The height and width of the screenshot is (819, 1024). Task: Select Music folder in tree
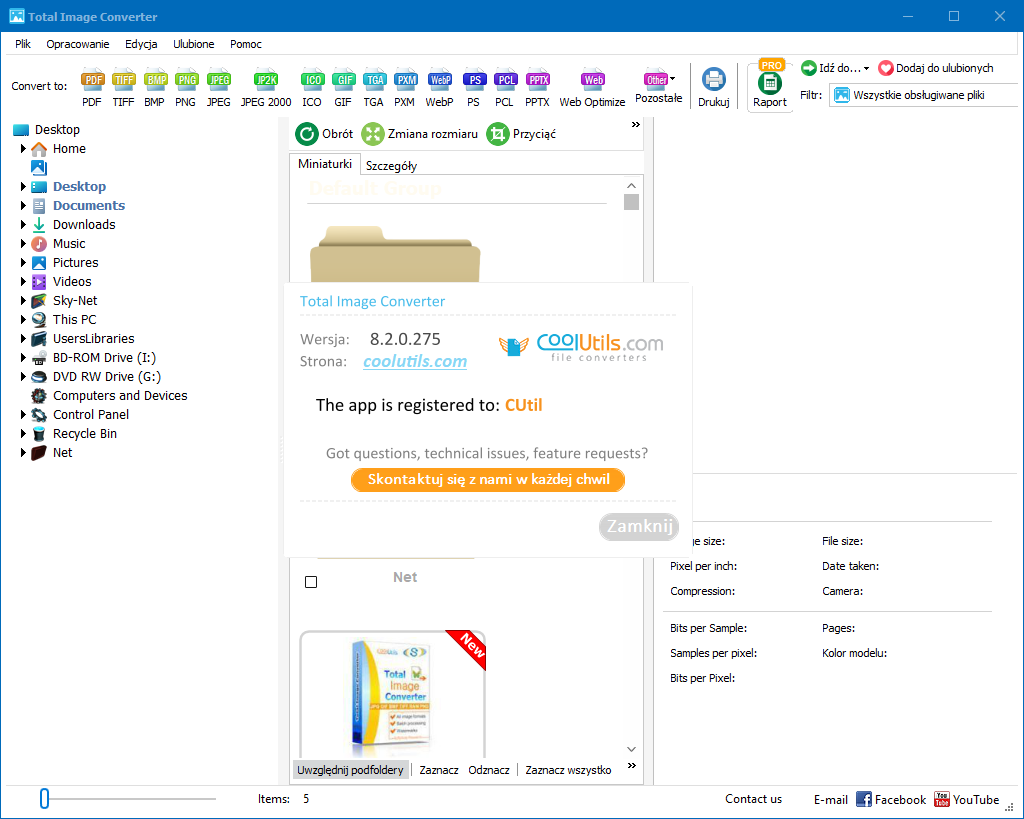click(x=69, y=244)
